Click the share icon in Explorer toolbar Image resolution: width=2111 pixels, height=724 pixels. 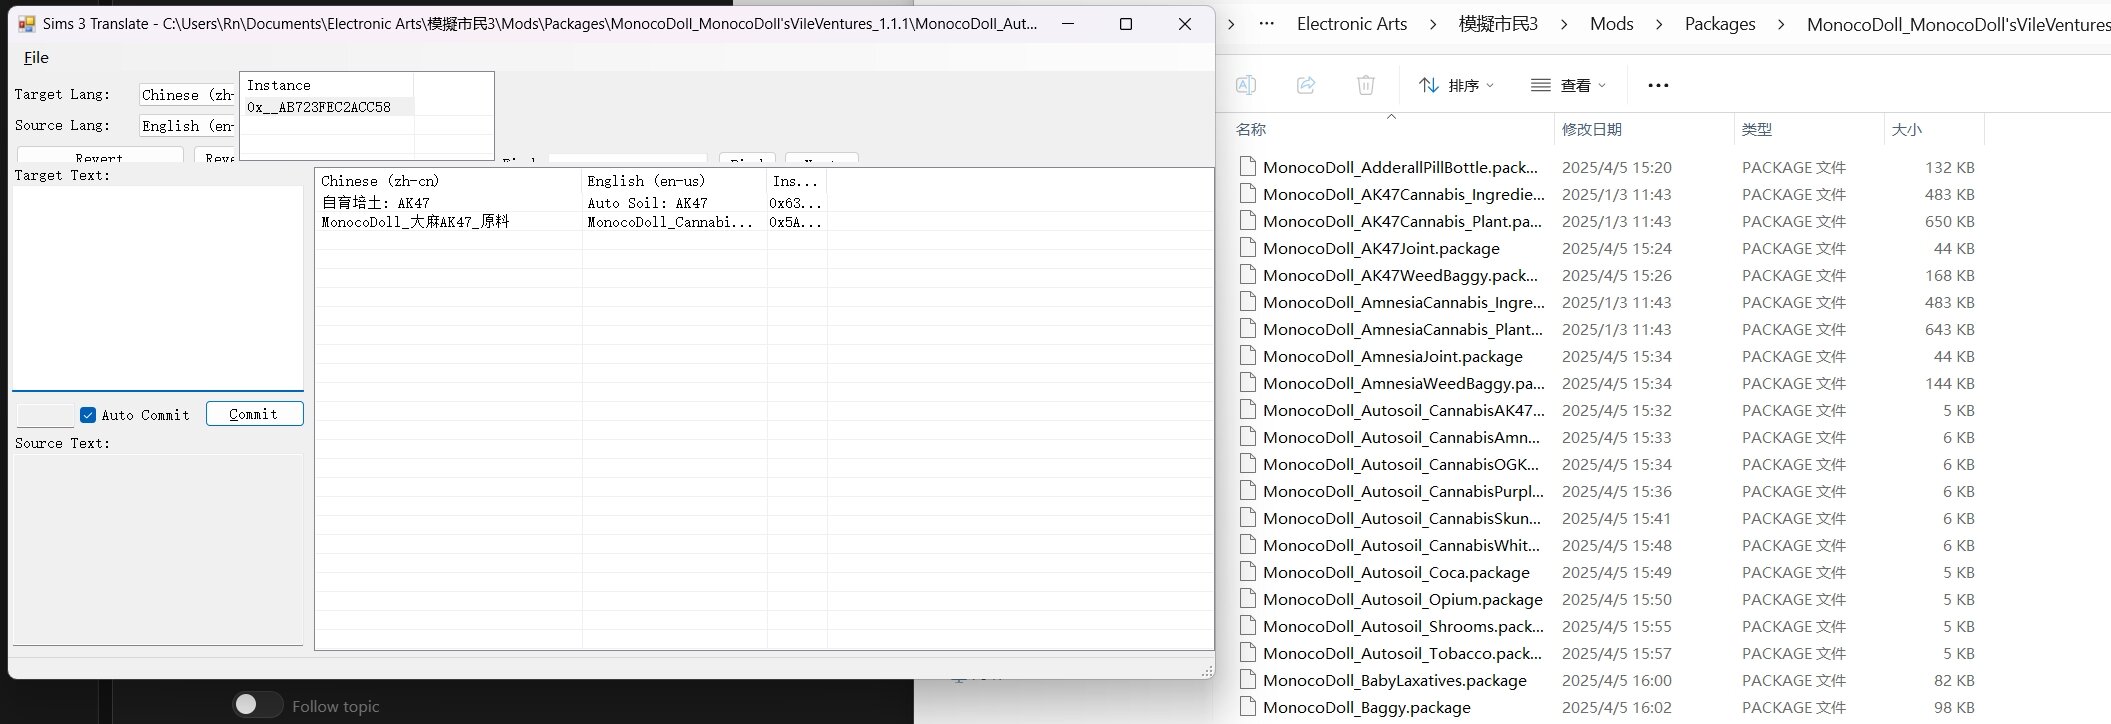coord(1306,85)
